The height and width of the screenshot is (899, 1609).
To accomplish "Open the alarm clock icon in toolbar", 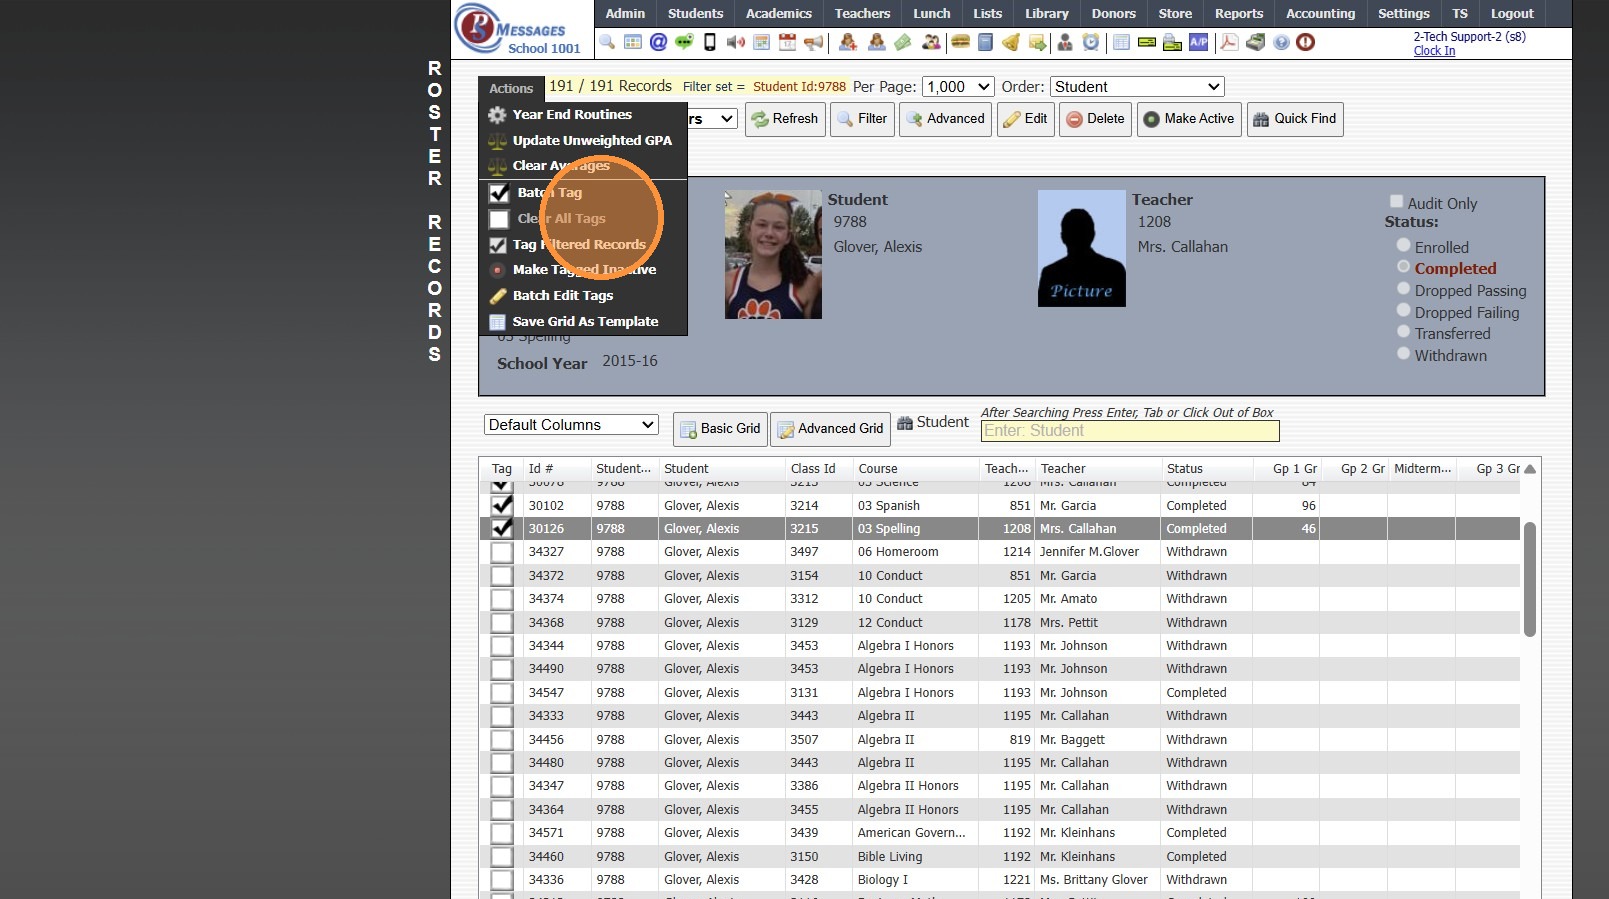I will point(1091,42).
